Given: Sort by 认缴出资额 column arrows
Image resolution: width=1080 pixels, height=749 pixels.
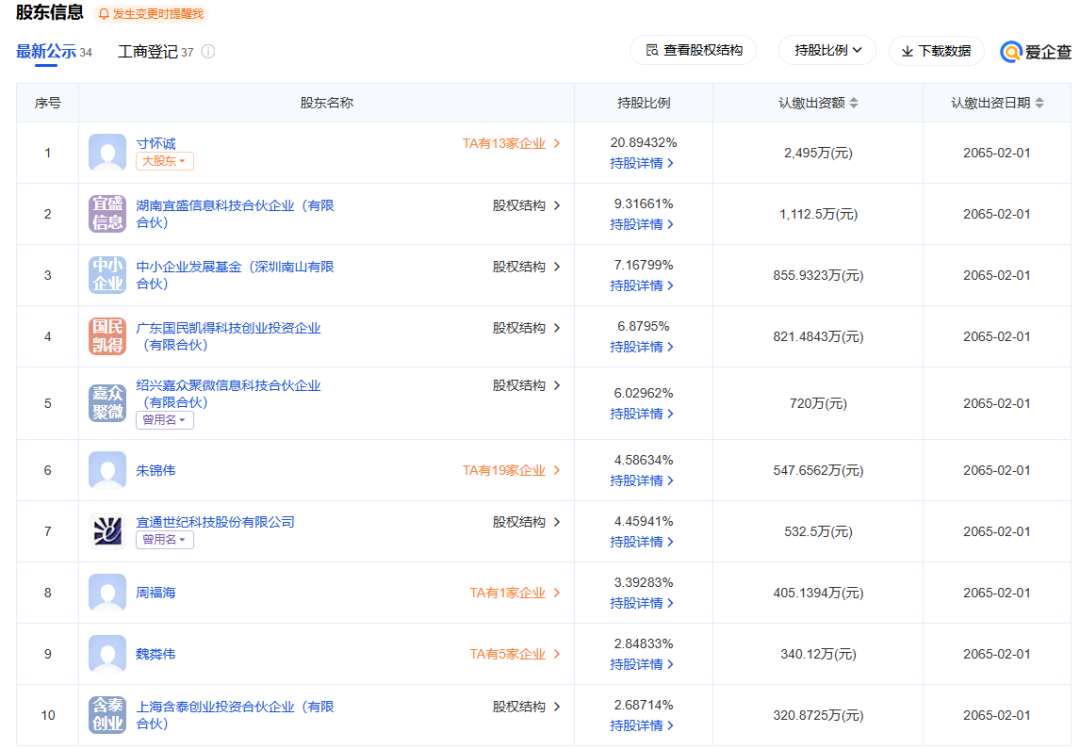Looking at the screenshot, I should (x=854, y=103).
